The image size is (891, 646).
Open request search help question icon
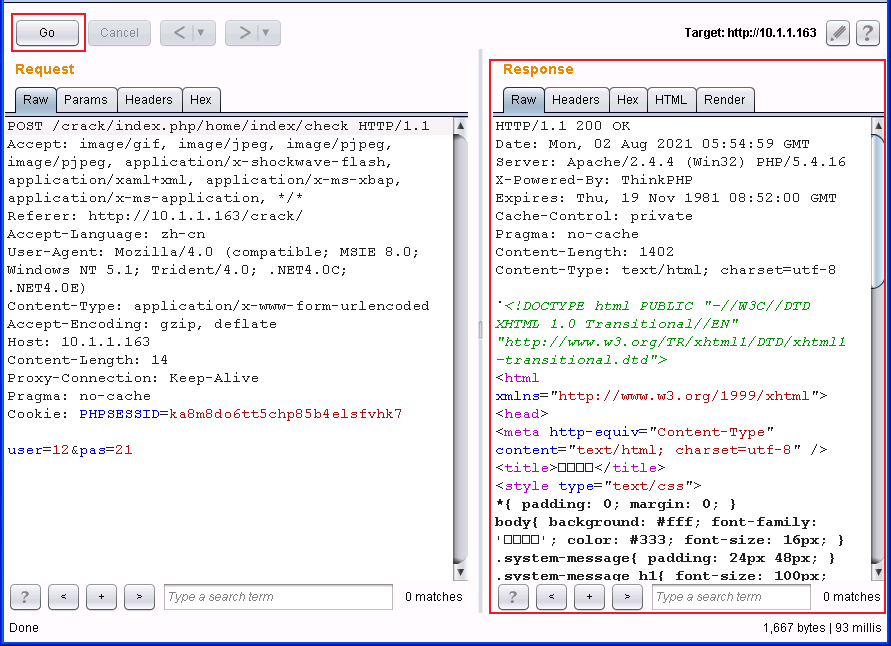[x=25, y=597]
